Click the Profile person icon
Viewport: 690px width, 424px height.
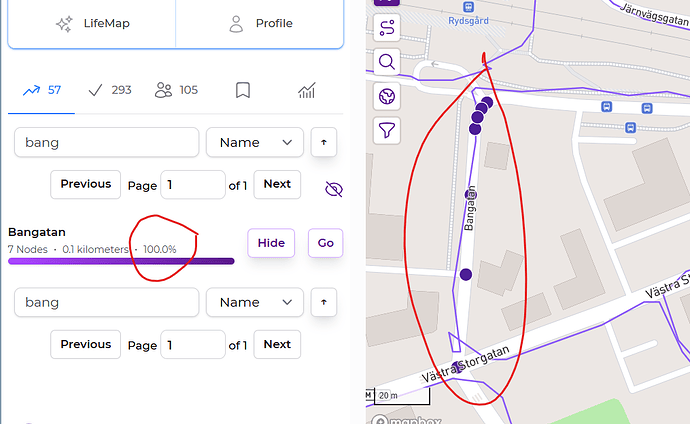236,24
